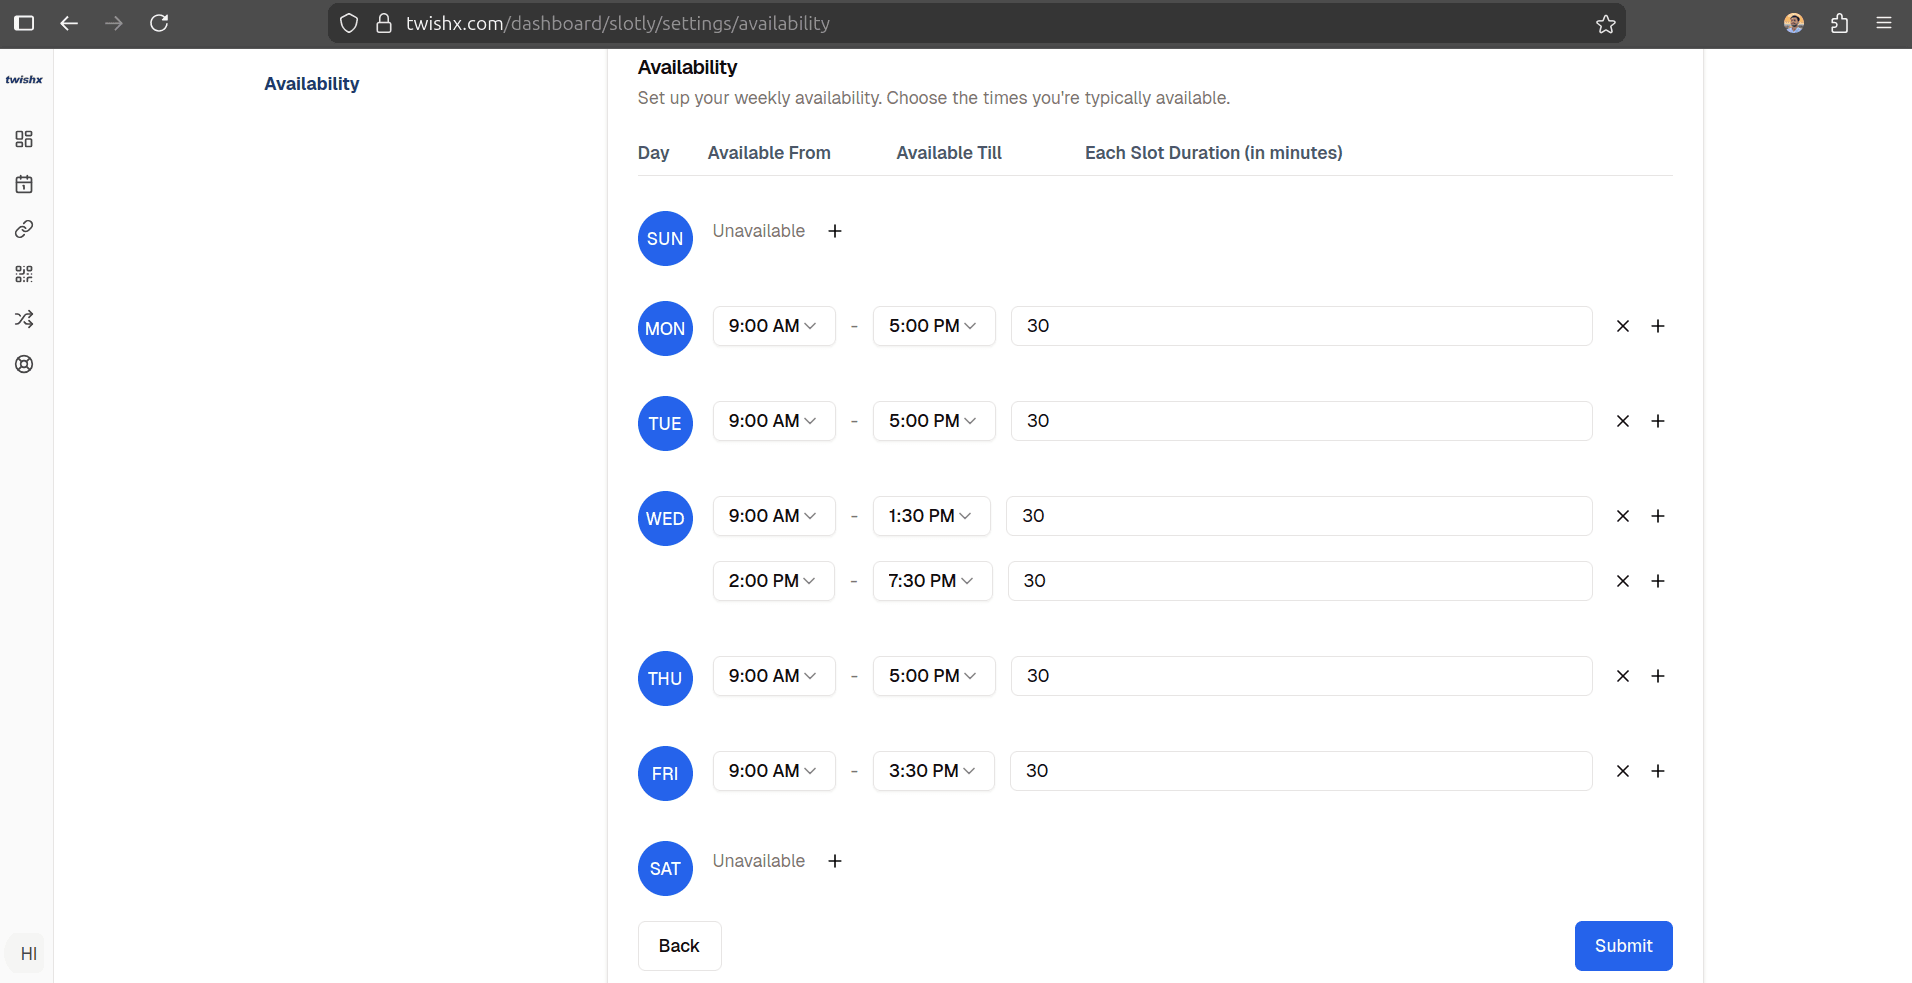Add slot after Wednesday 7:30 PM row

tap(1658, 581)
